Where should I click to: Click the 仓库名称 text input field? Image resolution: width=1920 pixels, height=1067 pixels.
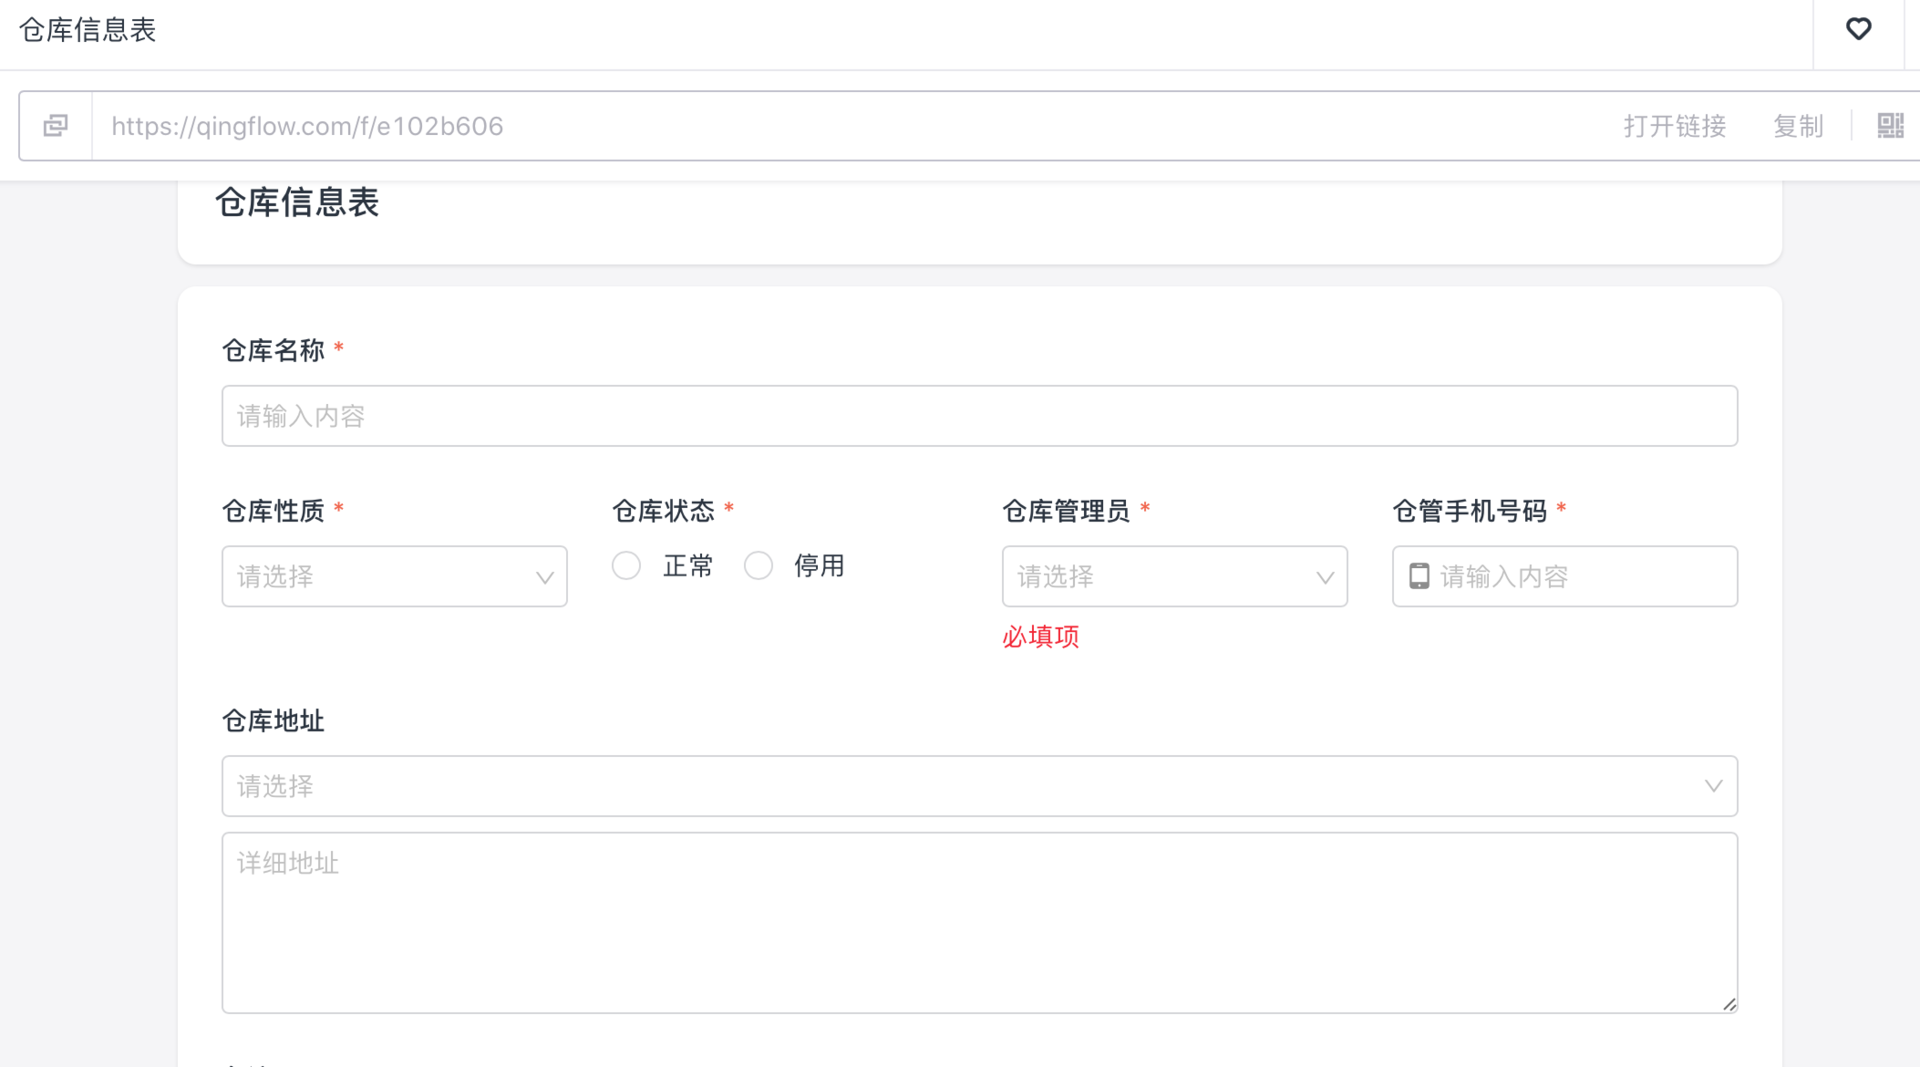(978, 416)
